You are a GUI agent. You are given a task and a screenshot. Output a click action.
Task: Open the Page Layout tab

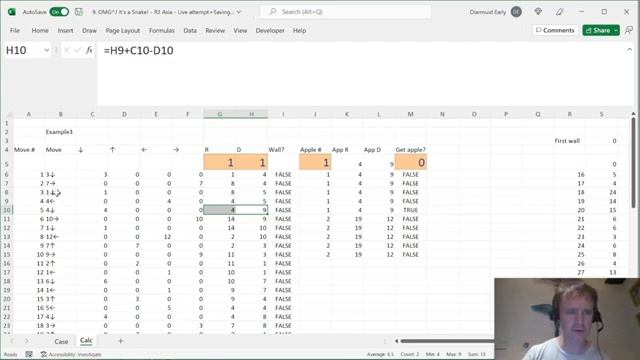[x=122, y=31]
